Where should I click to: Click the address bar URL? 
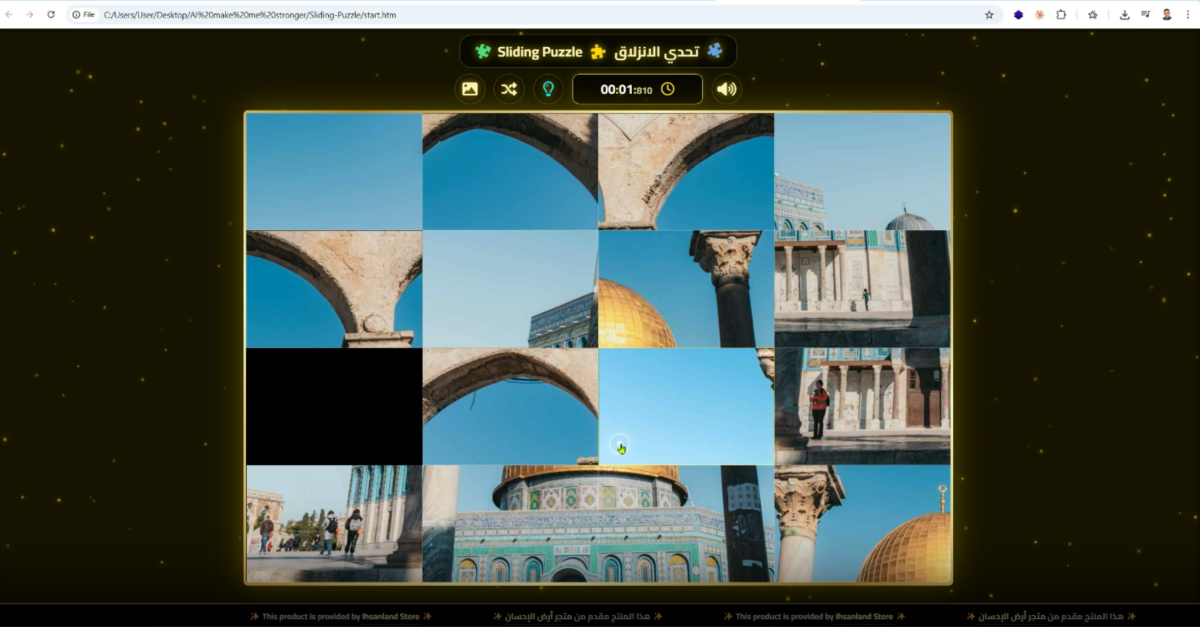[400, 15]
